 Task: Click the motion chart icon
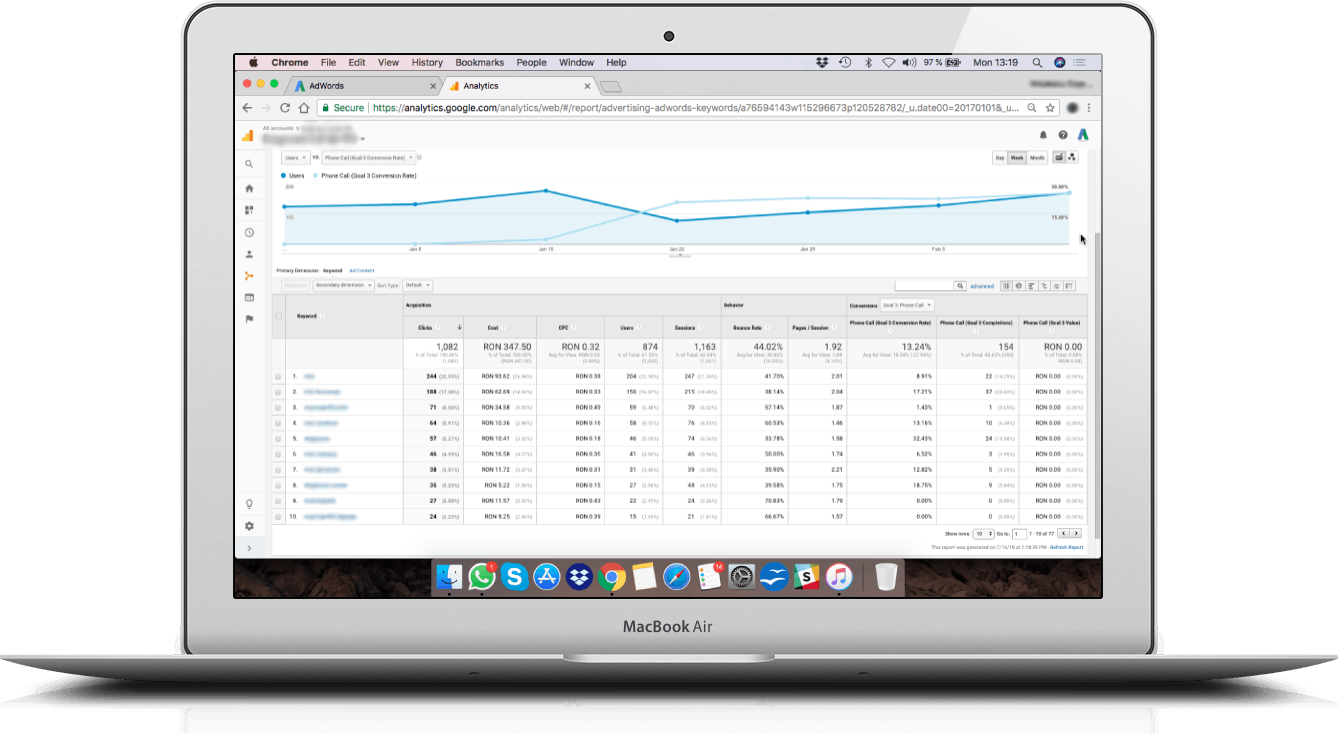click(x=1071, y=158)
